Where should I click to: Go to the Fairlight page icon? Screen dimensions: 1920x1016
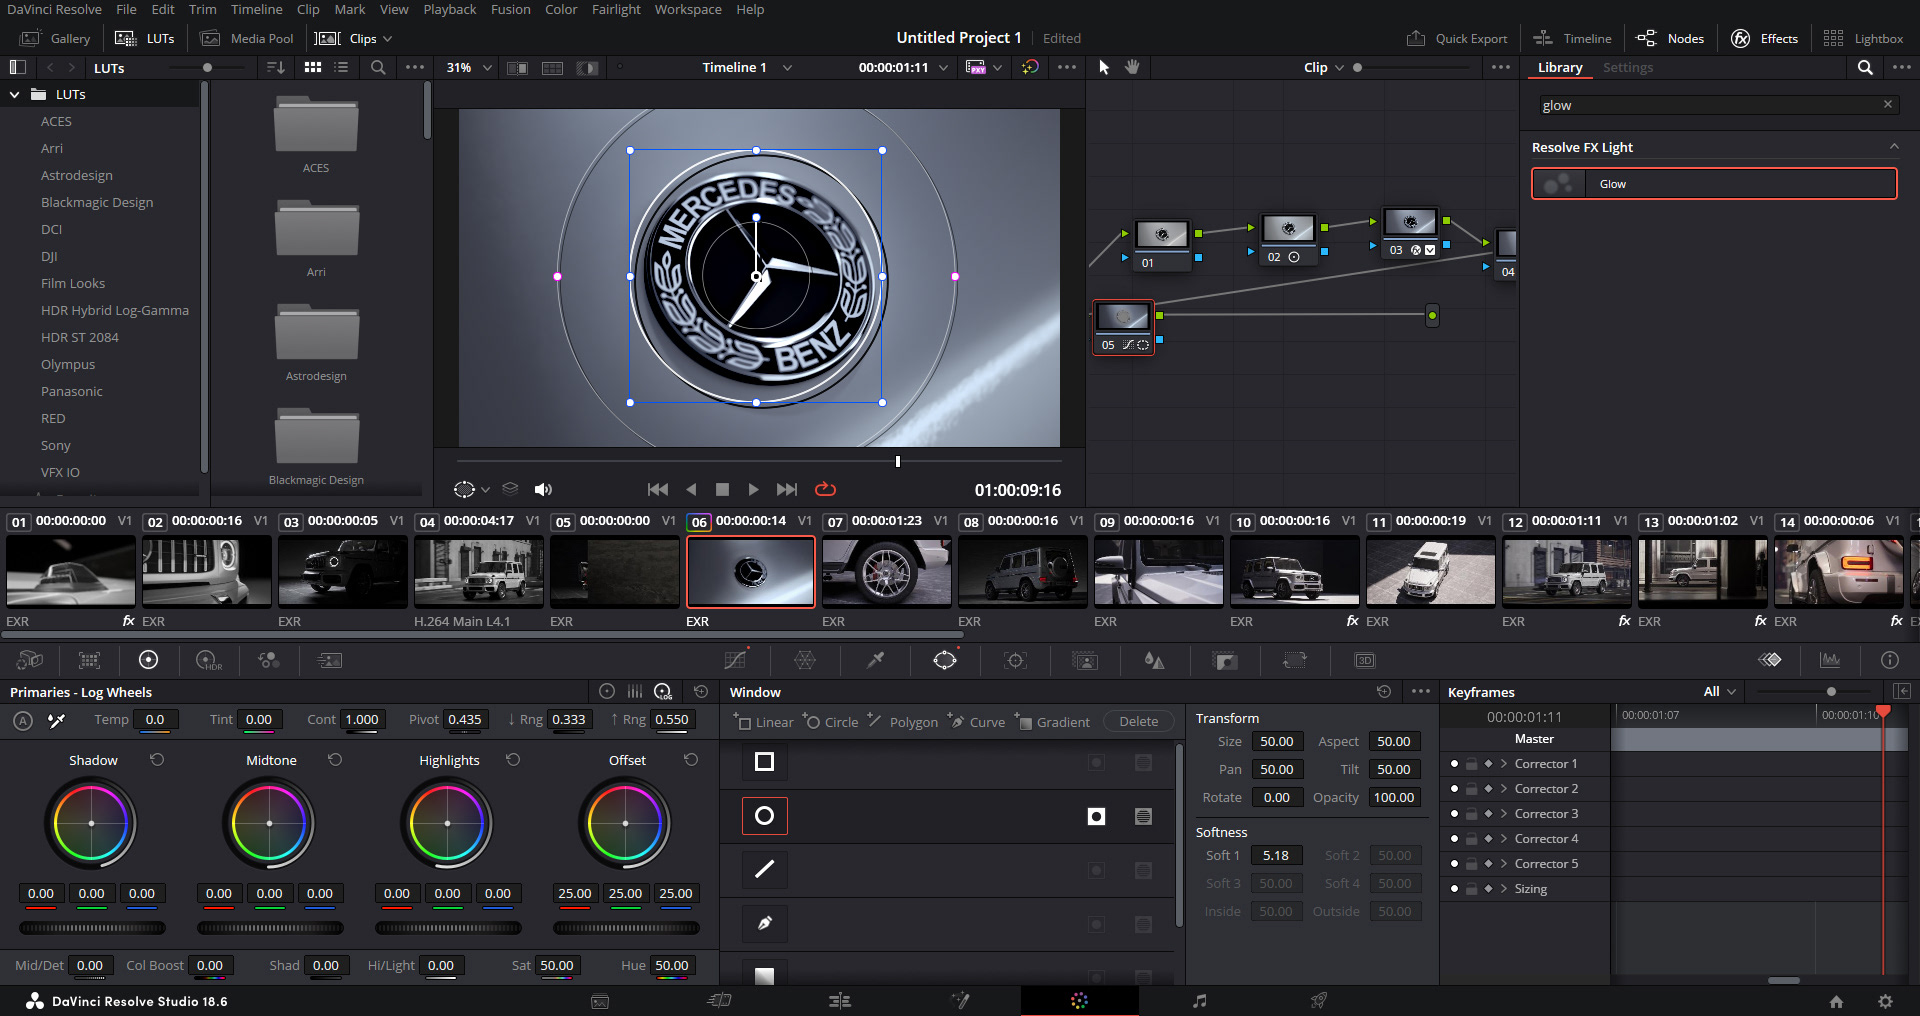pos(1200,1000)
